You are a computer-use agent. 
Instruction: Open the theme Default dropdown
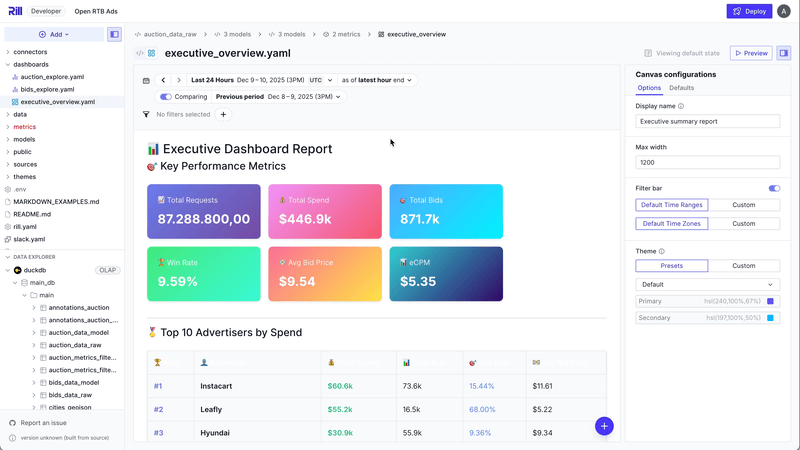[708, 285]
